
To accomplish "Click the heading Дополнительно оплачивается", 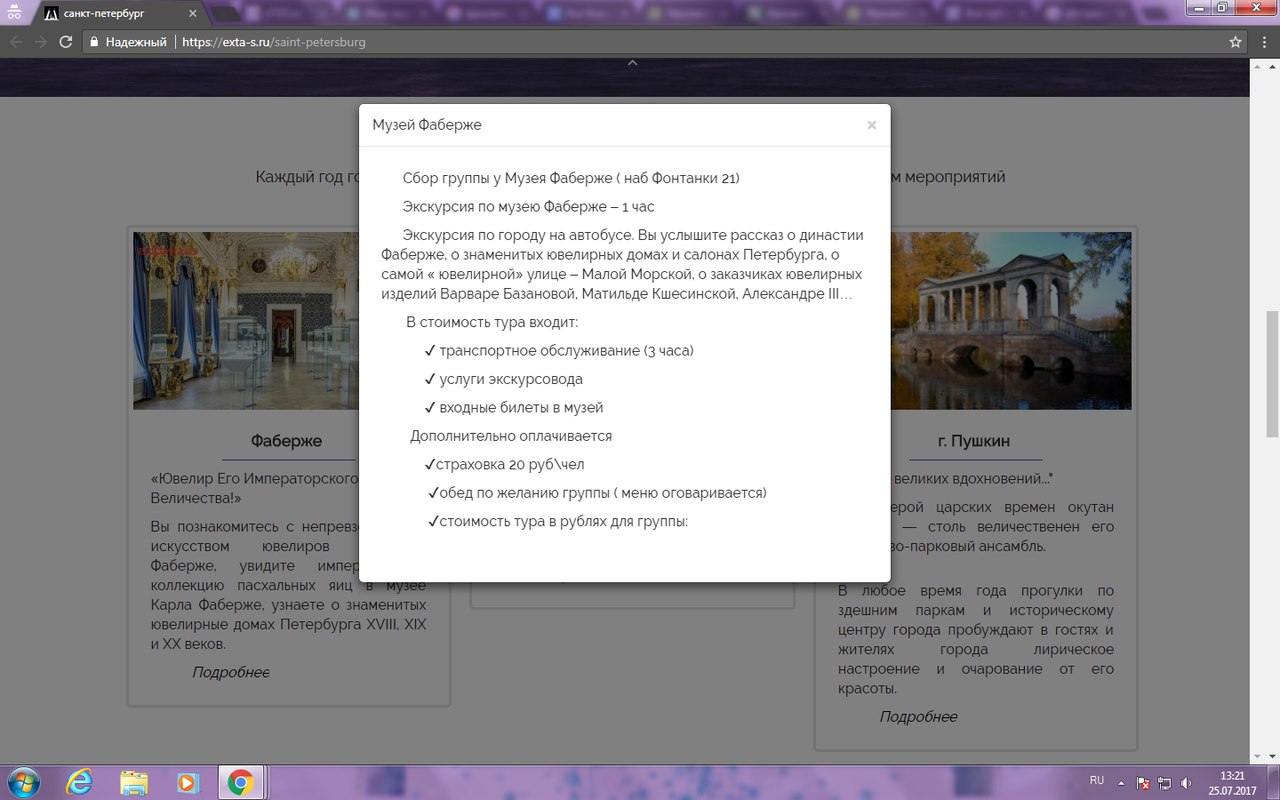I will click(511, 436).
